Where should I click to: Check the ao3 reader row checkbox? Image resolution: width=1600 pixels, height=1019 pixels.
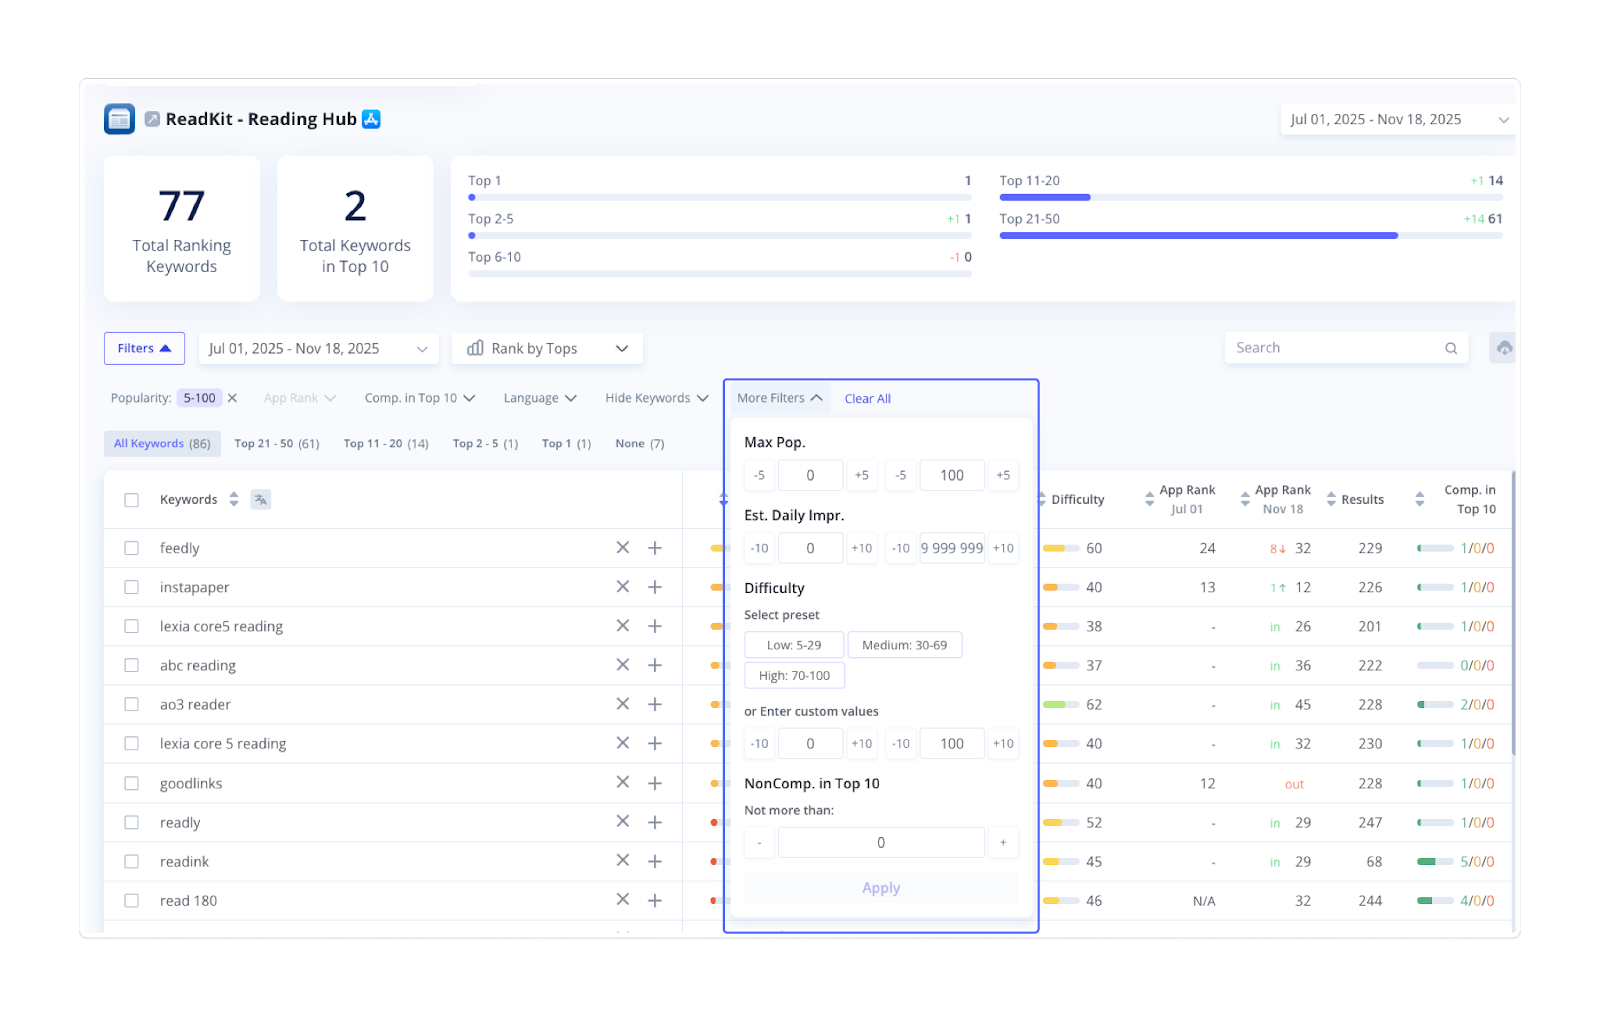[131, 704]
